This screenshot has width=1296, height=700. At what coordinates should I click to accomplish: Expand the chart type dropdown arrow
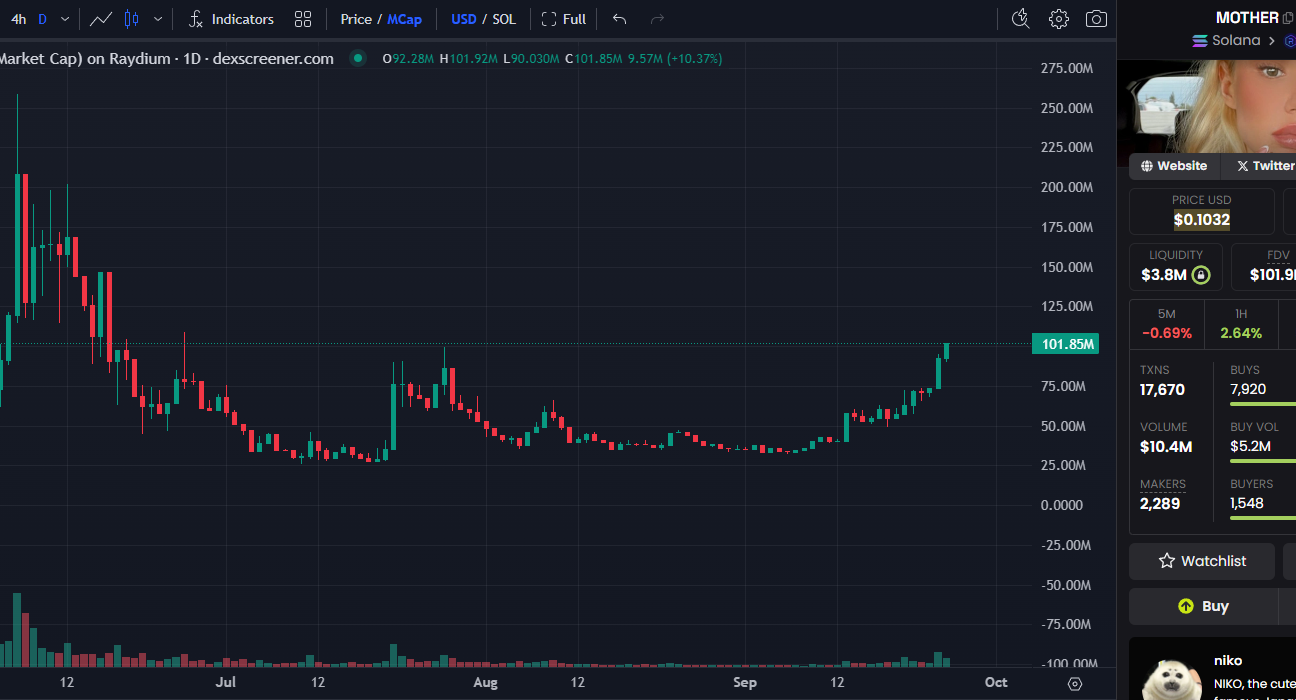tap(158, 19)
